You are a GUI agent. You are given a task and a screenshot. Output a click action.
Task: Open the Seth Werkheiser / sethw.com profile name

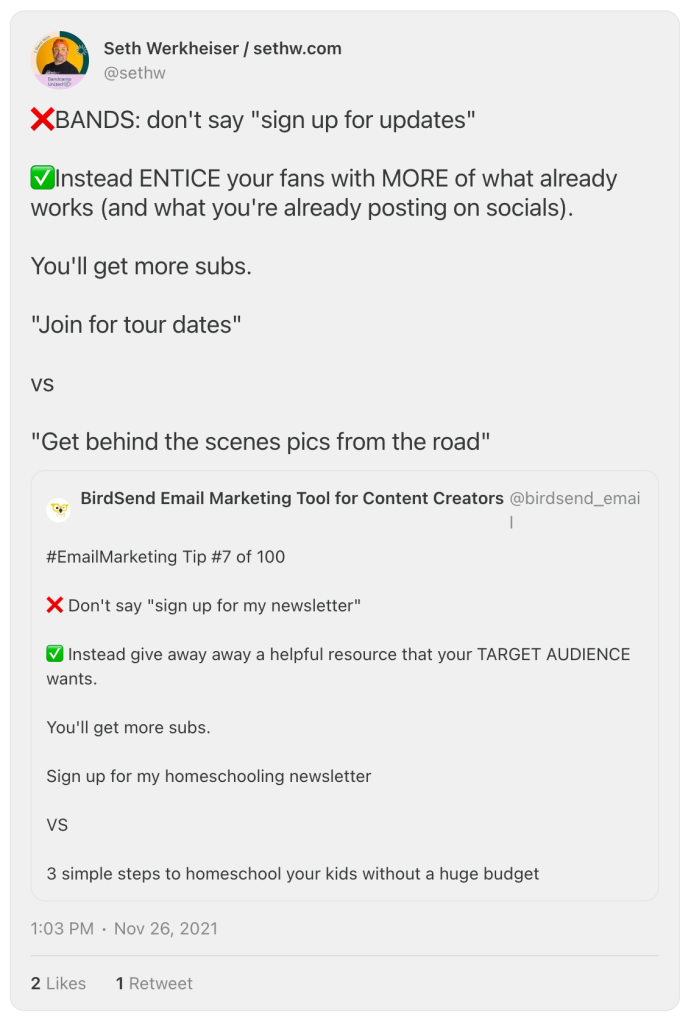point(222,49)
